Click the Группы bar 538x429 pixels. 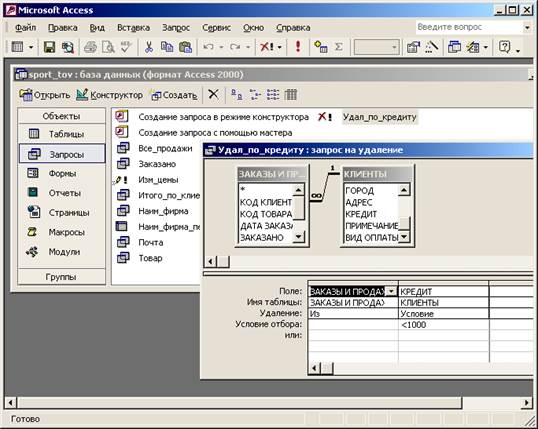(x=61, y=277)
